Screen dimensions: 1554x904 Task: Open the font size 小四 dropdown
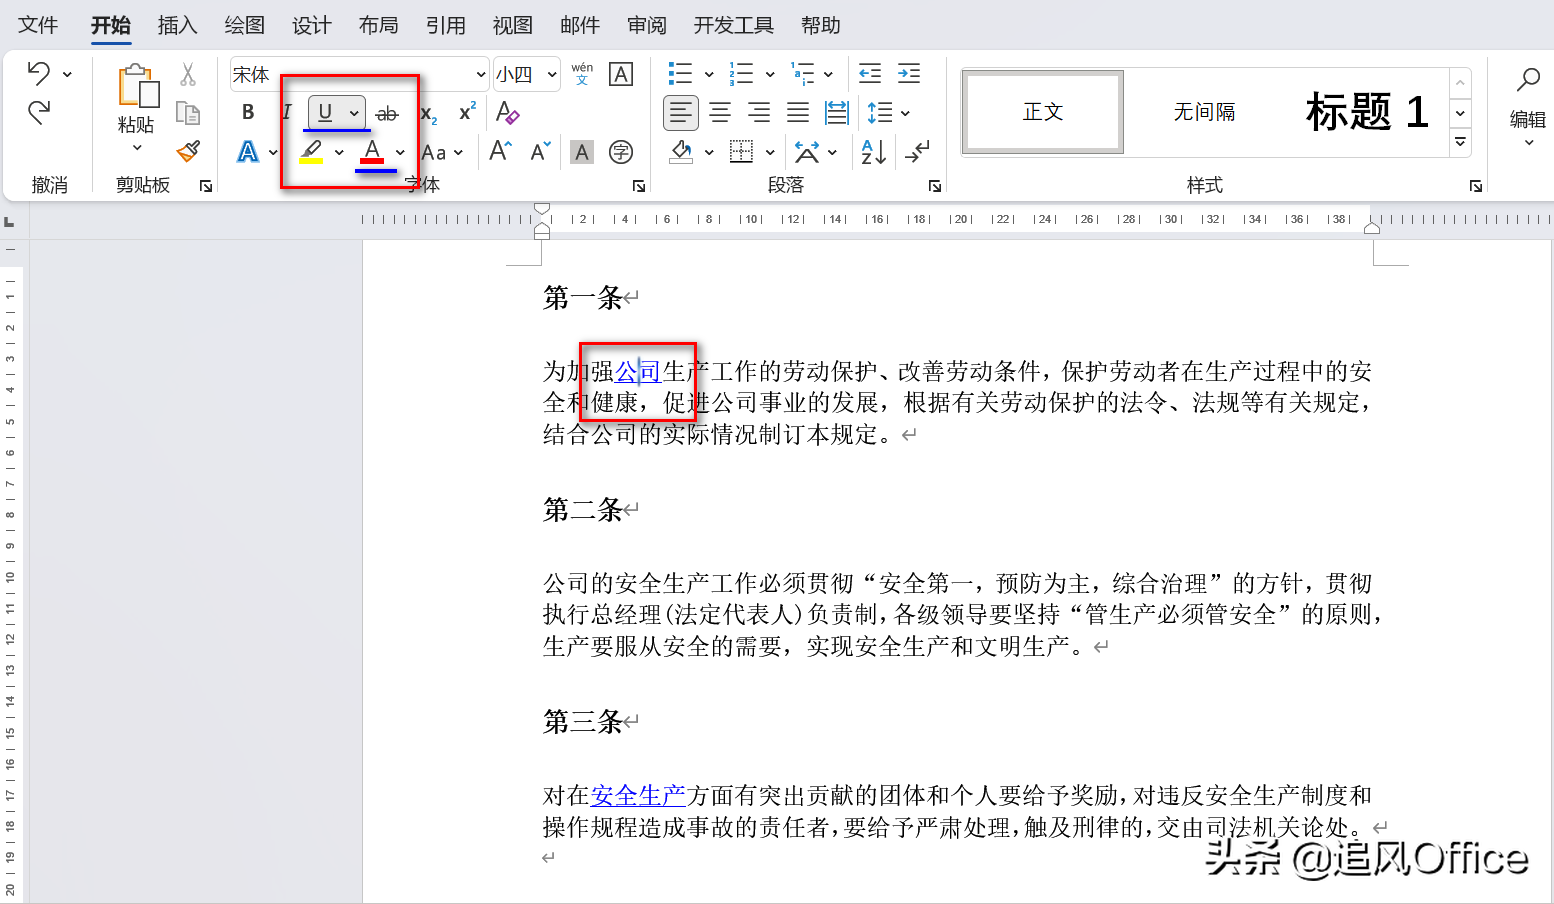[x=551, y=74]
